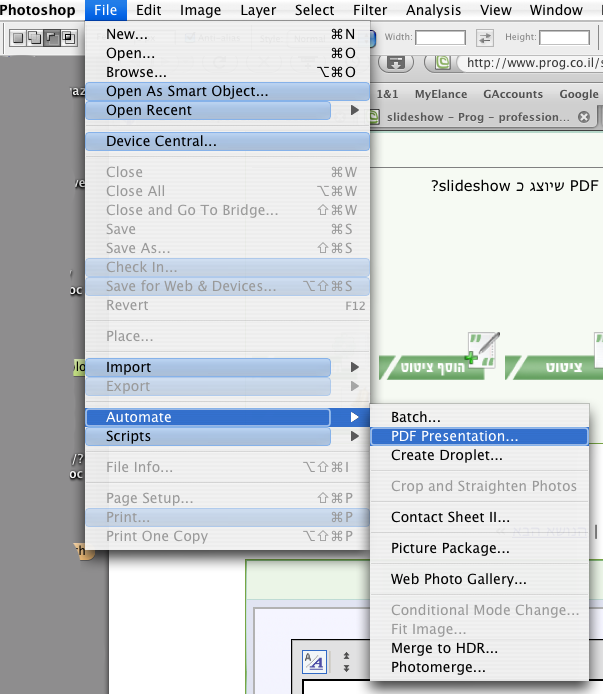The image size is (603, 694).
Task: Expand the Scripts submenu arrow
Action: (x=355, y=436)
